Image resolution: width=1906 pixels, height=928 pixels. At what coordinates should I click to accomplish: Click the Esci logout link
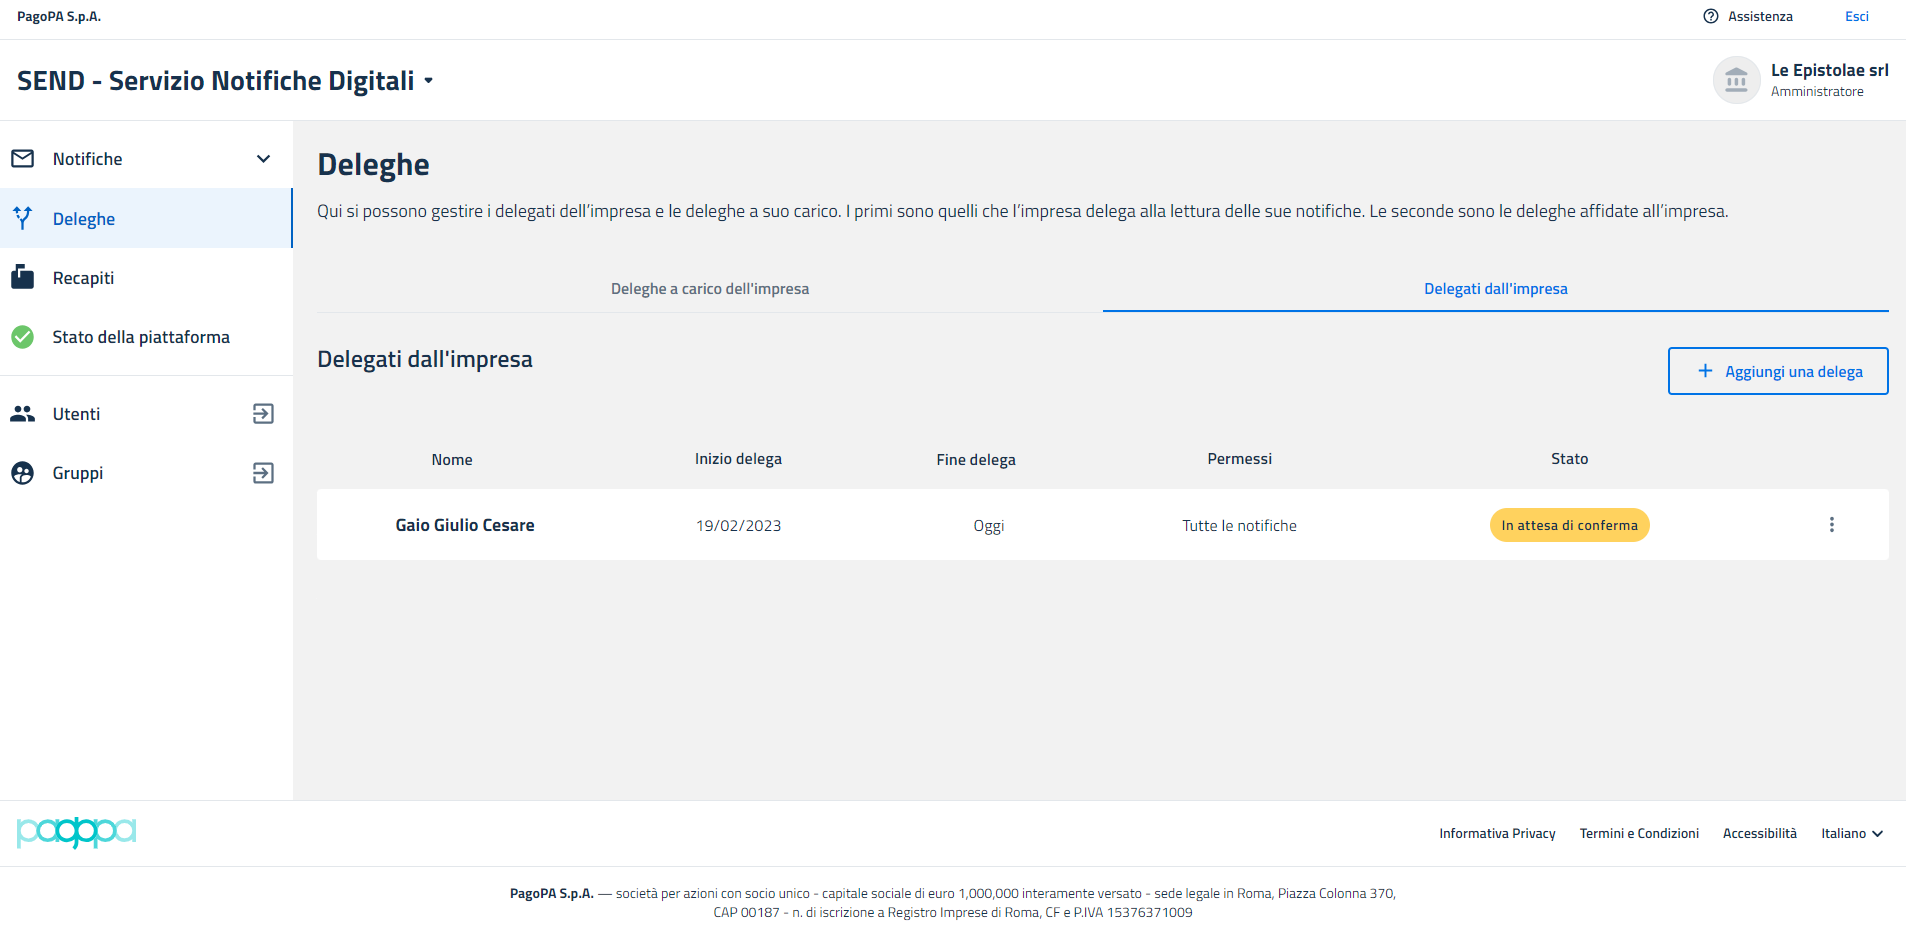[x=1856, y=16]
